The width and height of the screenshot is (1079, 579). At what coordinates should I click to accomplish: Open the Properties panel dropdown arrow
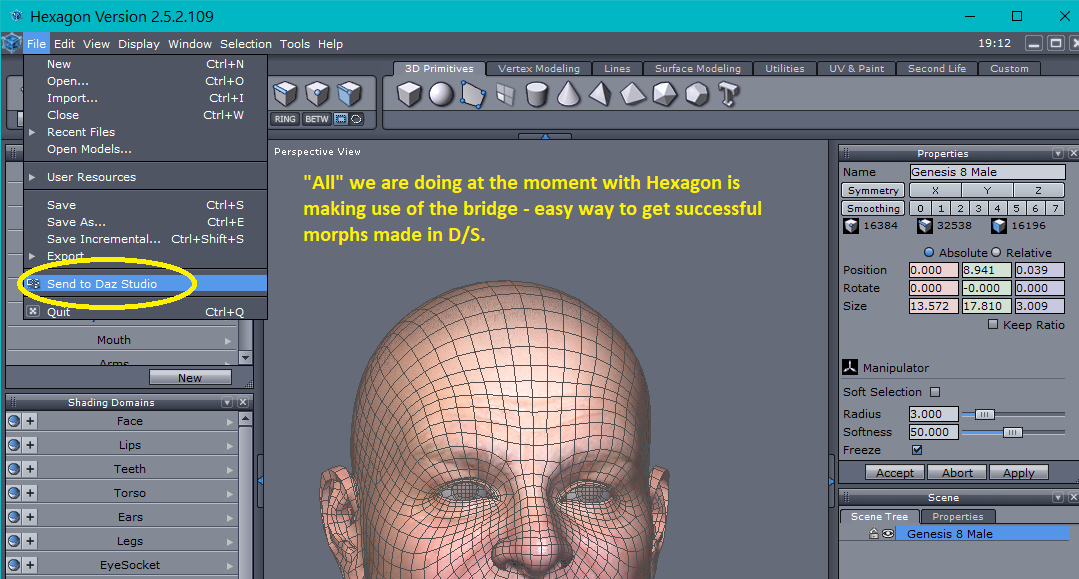(1058, 154)
